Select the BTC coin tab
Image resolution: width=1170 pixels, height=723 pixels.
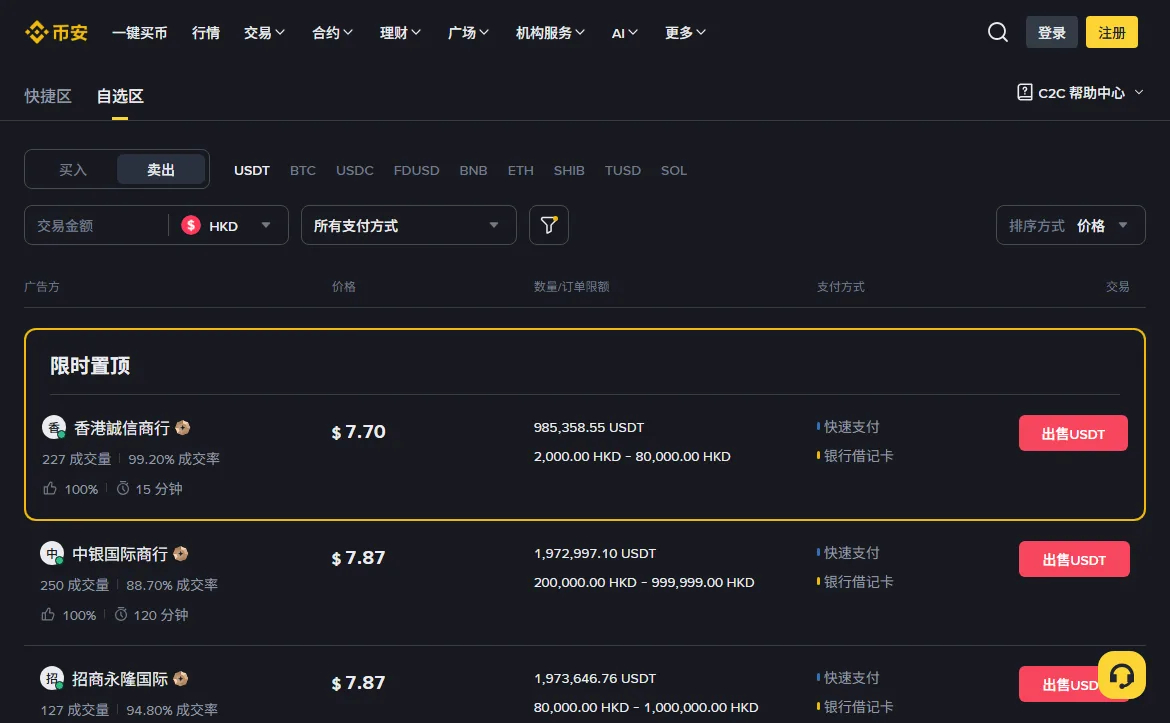302,170
